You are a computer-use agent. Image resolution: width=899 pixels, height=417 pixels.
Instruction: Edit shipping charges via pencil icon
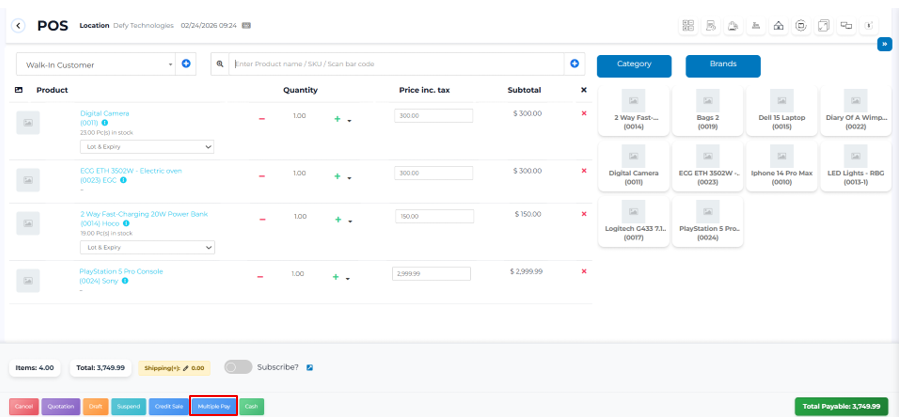187,368
